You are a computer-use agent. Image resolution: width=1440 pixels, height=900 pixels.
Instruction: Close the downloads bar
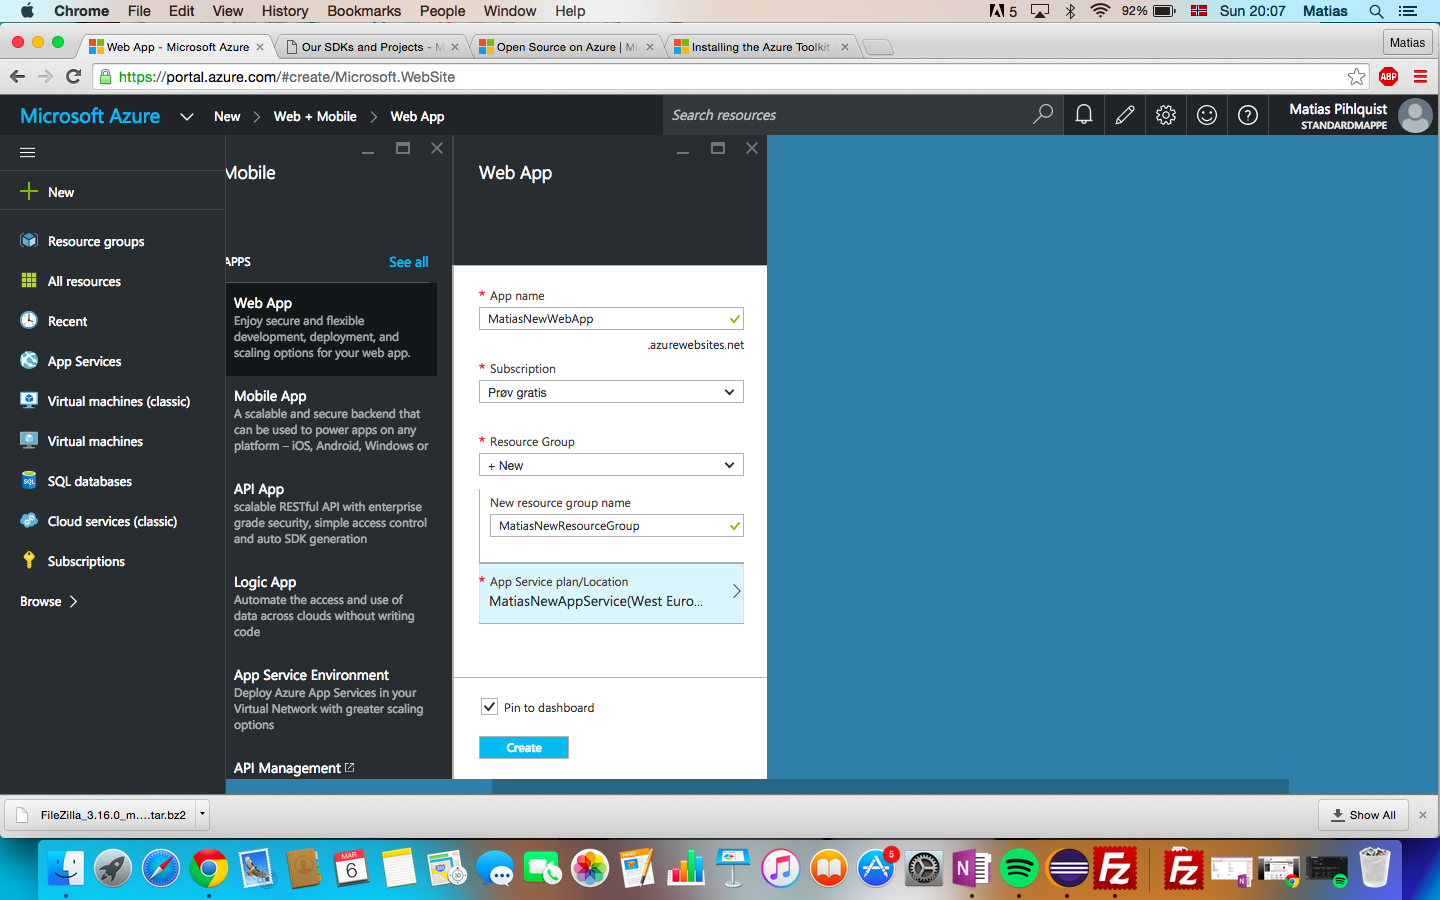1423,815
